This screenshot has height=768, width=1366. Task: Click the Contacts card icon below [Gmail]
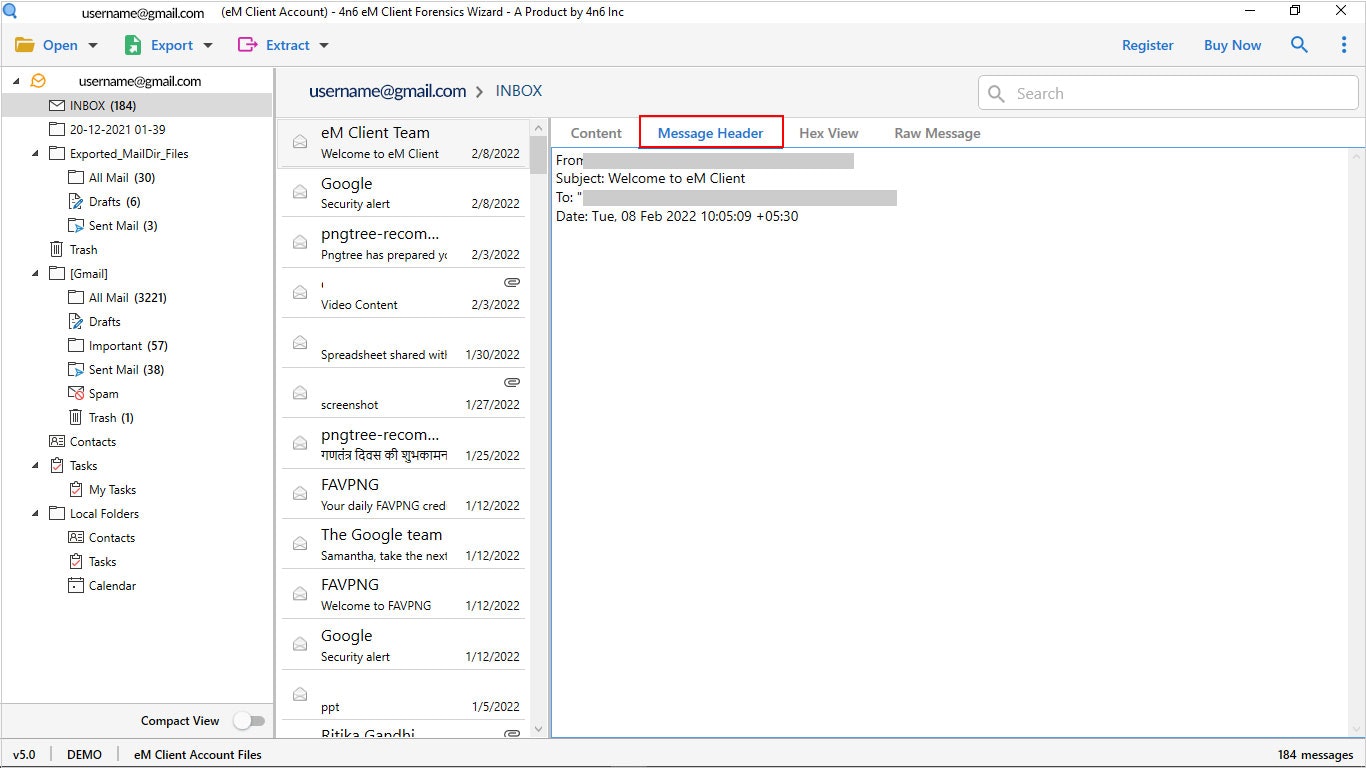57,441
